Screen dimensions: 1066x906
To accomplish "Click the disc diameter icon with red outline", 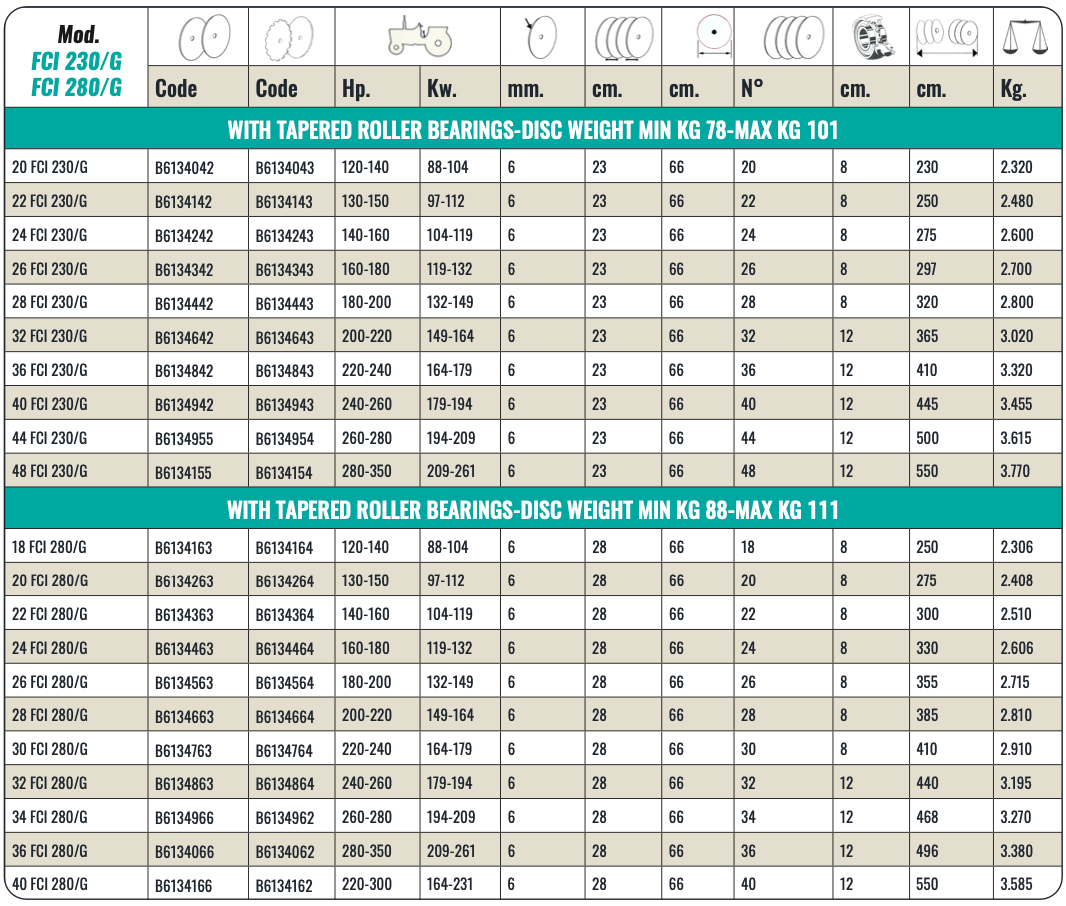I will pos(713,38).
